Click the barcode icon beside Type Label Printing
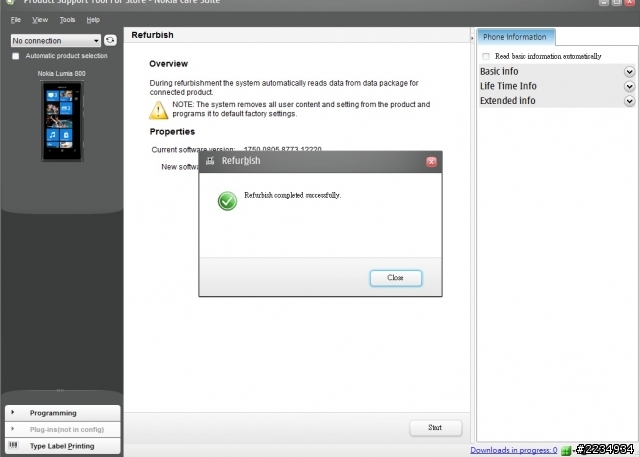Viewport: 640px width, 457px height. (13, 445)
